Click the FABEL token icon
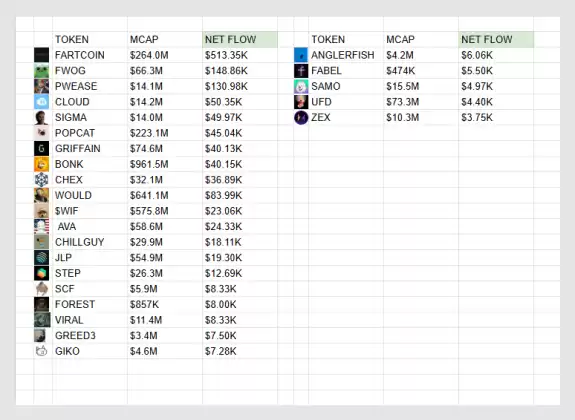 (x=301, y=70)
